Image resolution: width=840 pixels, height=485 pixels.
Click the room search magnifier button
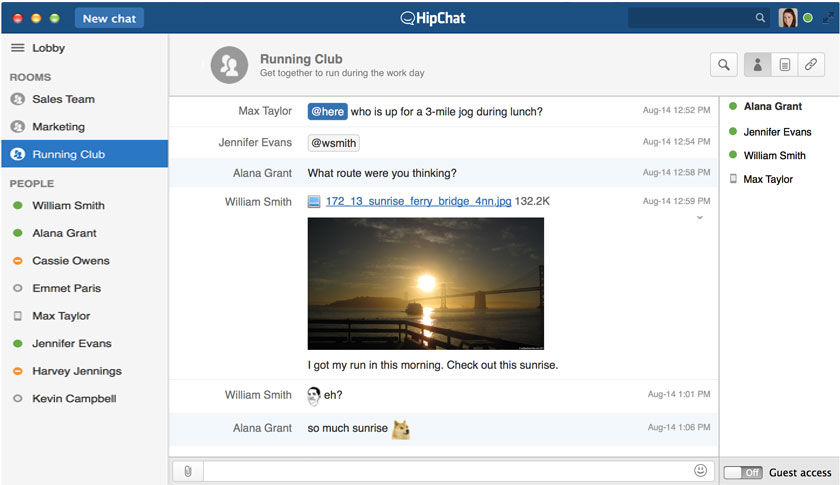point(723,65)
